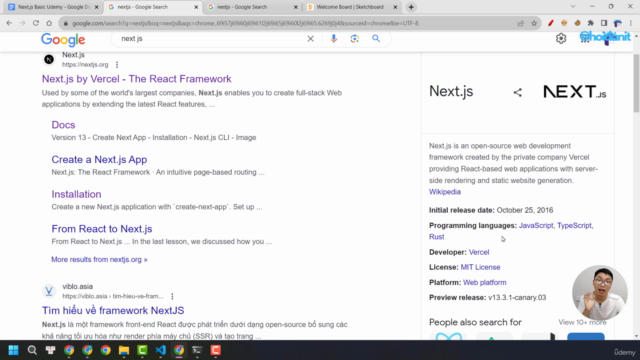Toggle the browser side panel

[x=604, y=23]
